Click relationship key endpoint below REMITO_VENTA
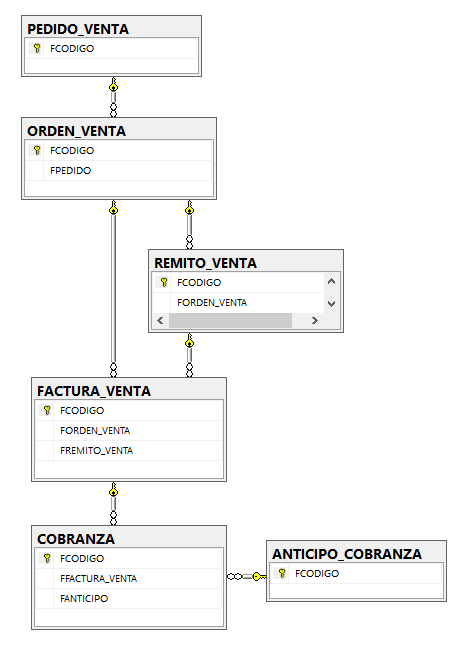466x647 pixels. click(x=189, y=340)
